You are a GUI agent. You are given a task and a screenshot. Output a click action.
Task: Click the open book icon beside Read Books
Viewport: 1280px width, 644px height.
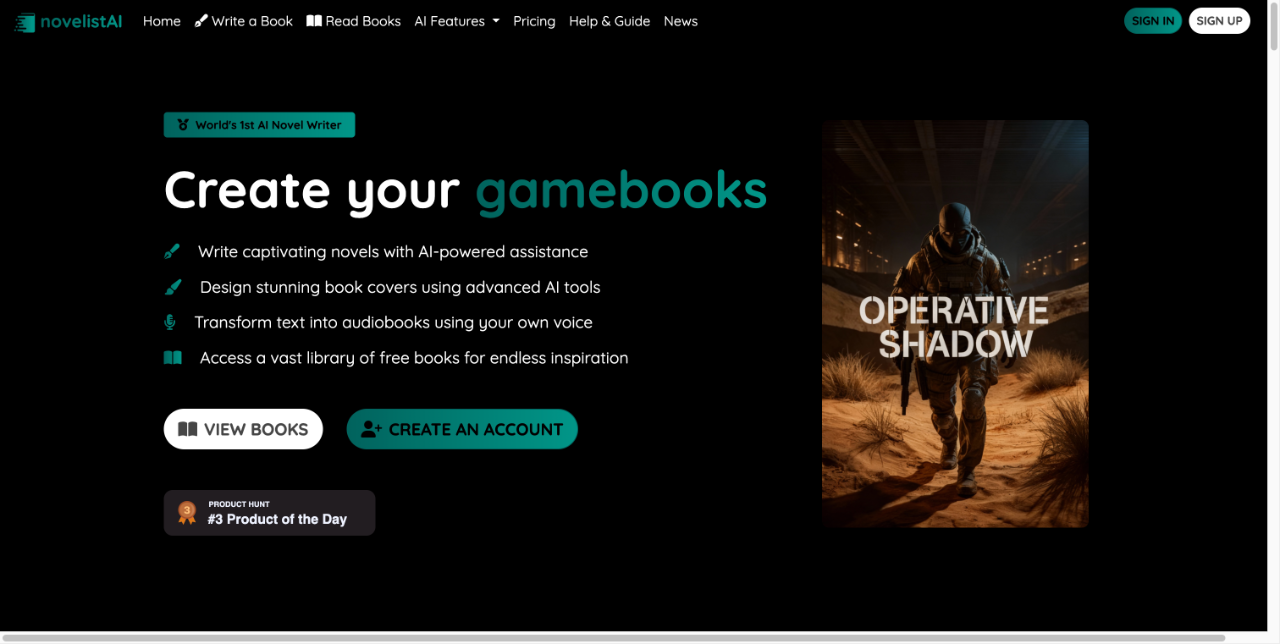coord(314,21)
